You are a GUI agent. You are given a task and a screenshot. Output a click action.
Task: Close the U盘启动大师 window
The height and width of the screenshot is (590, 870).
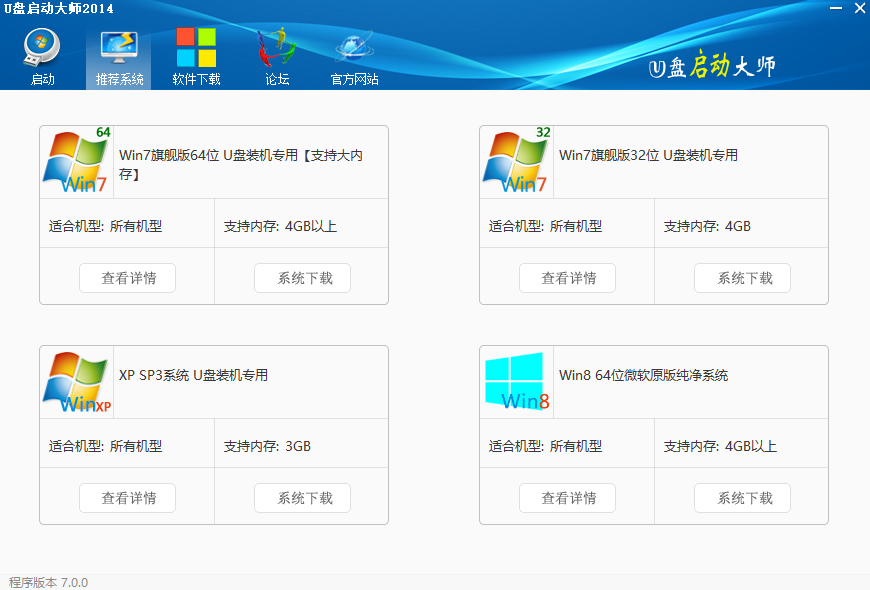click(860, 8)
